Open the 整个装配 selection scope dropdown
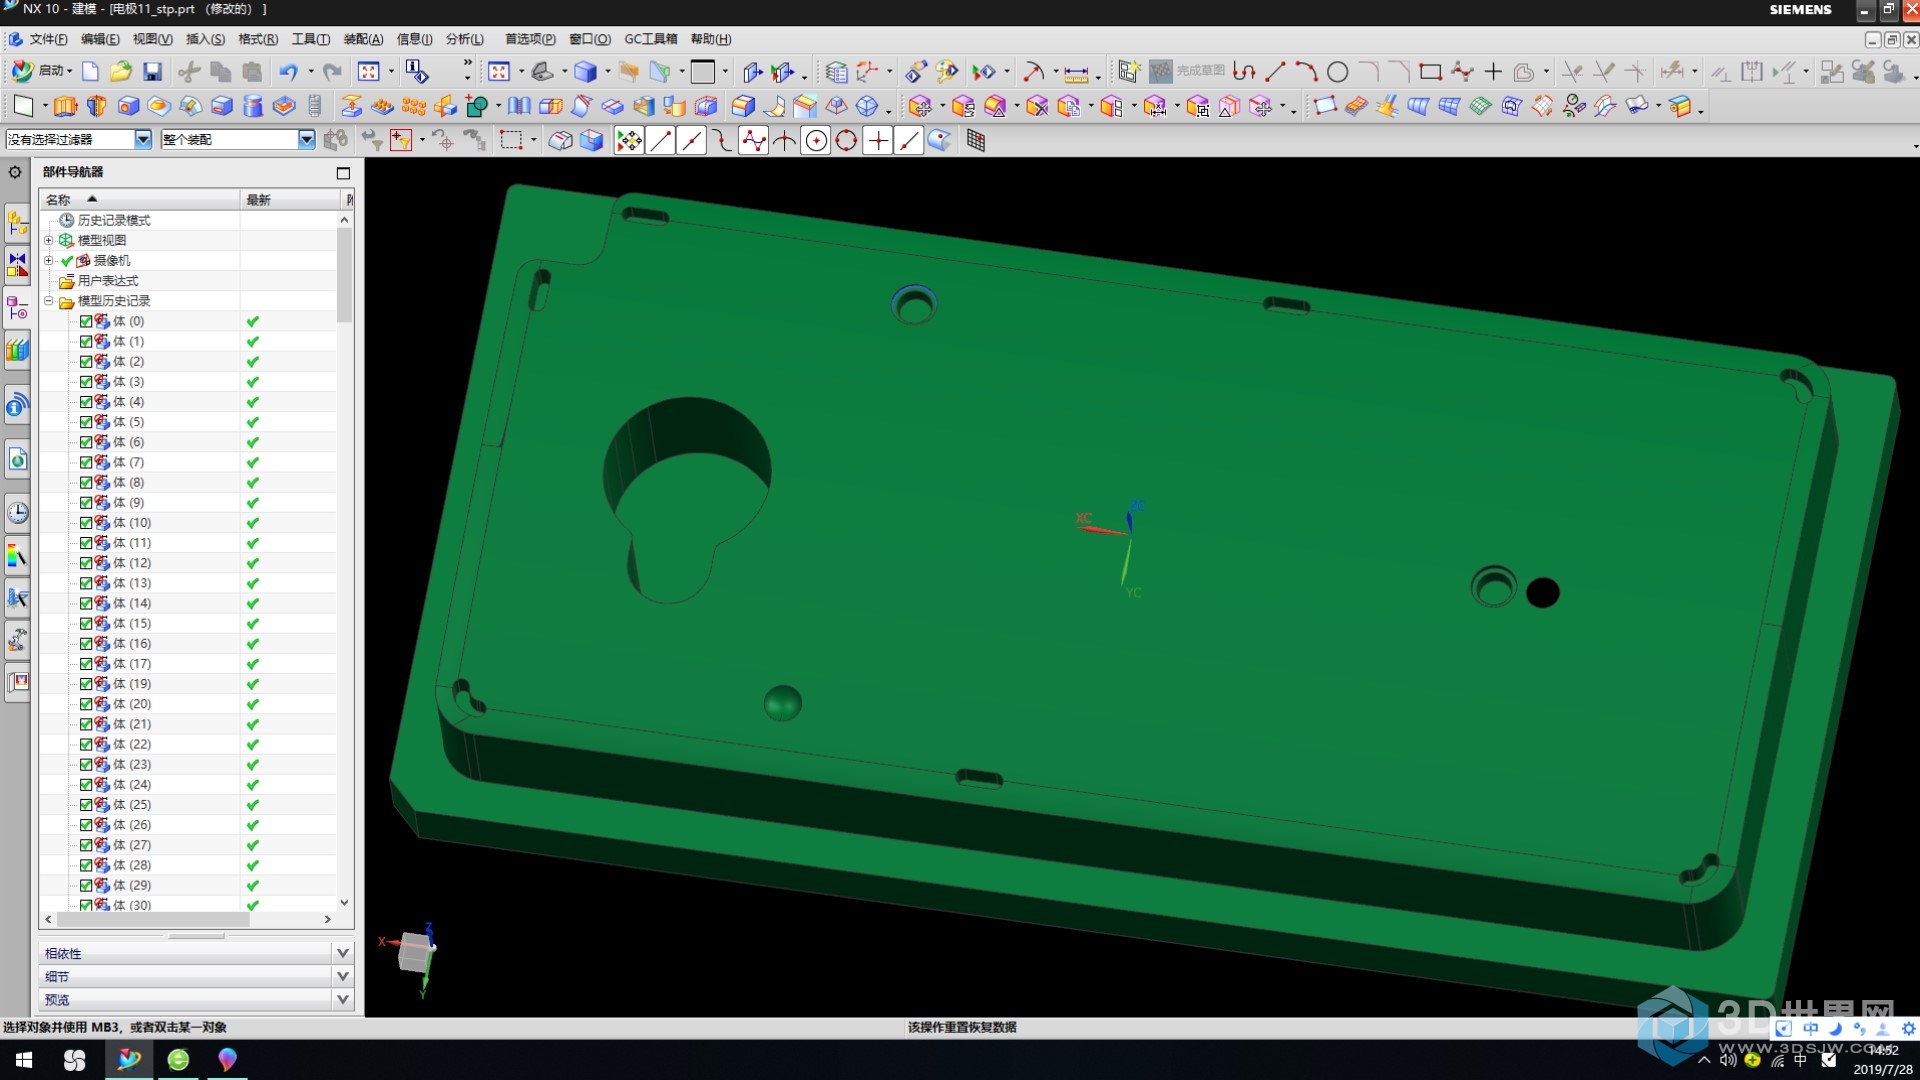The image size is (1920, 1080). coord(307,140)
